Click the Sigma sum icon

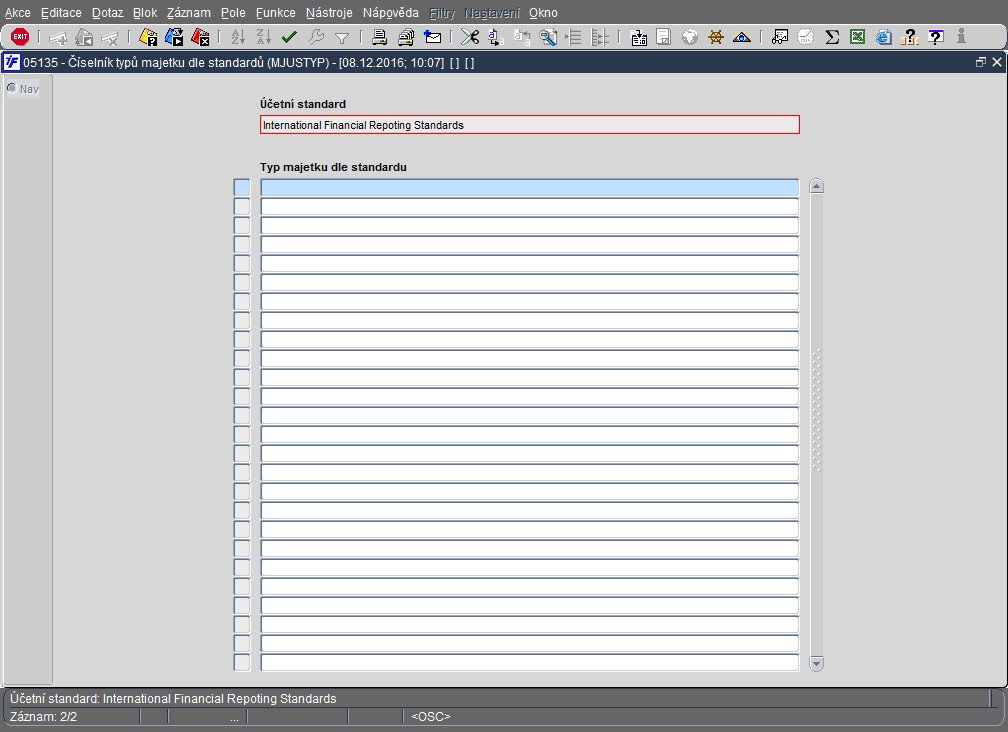click(832, 37)
